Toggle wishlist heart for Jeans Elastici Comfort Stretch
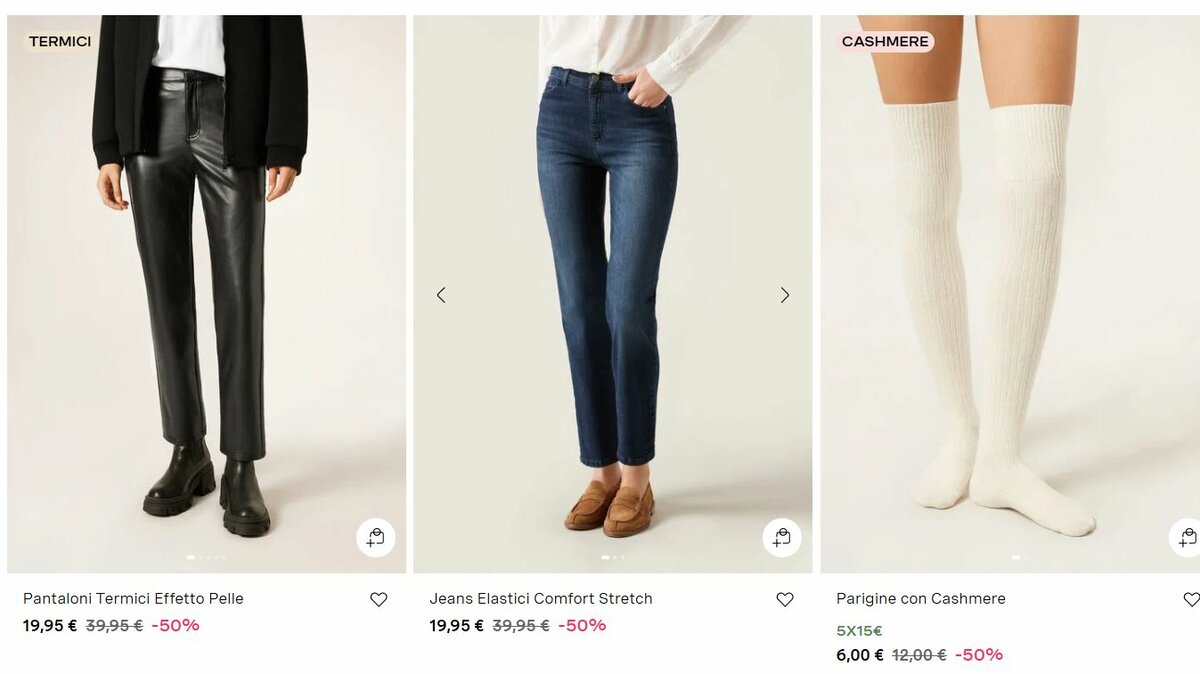1200x674 pixels. point(785,599)
